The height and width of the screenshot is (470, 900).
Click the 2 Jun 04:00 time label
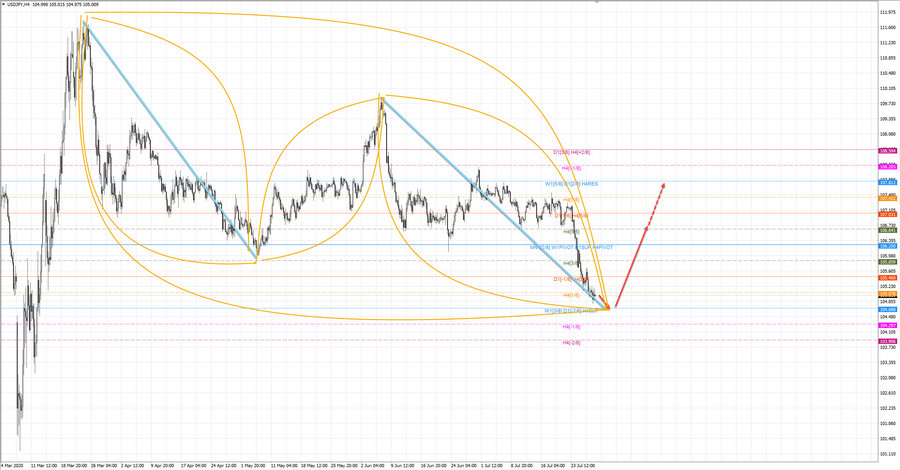373,466
